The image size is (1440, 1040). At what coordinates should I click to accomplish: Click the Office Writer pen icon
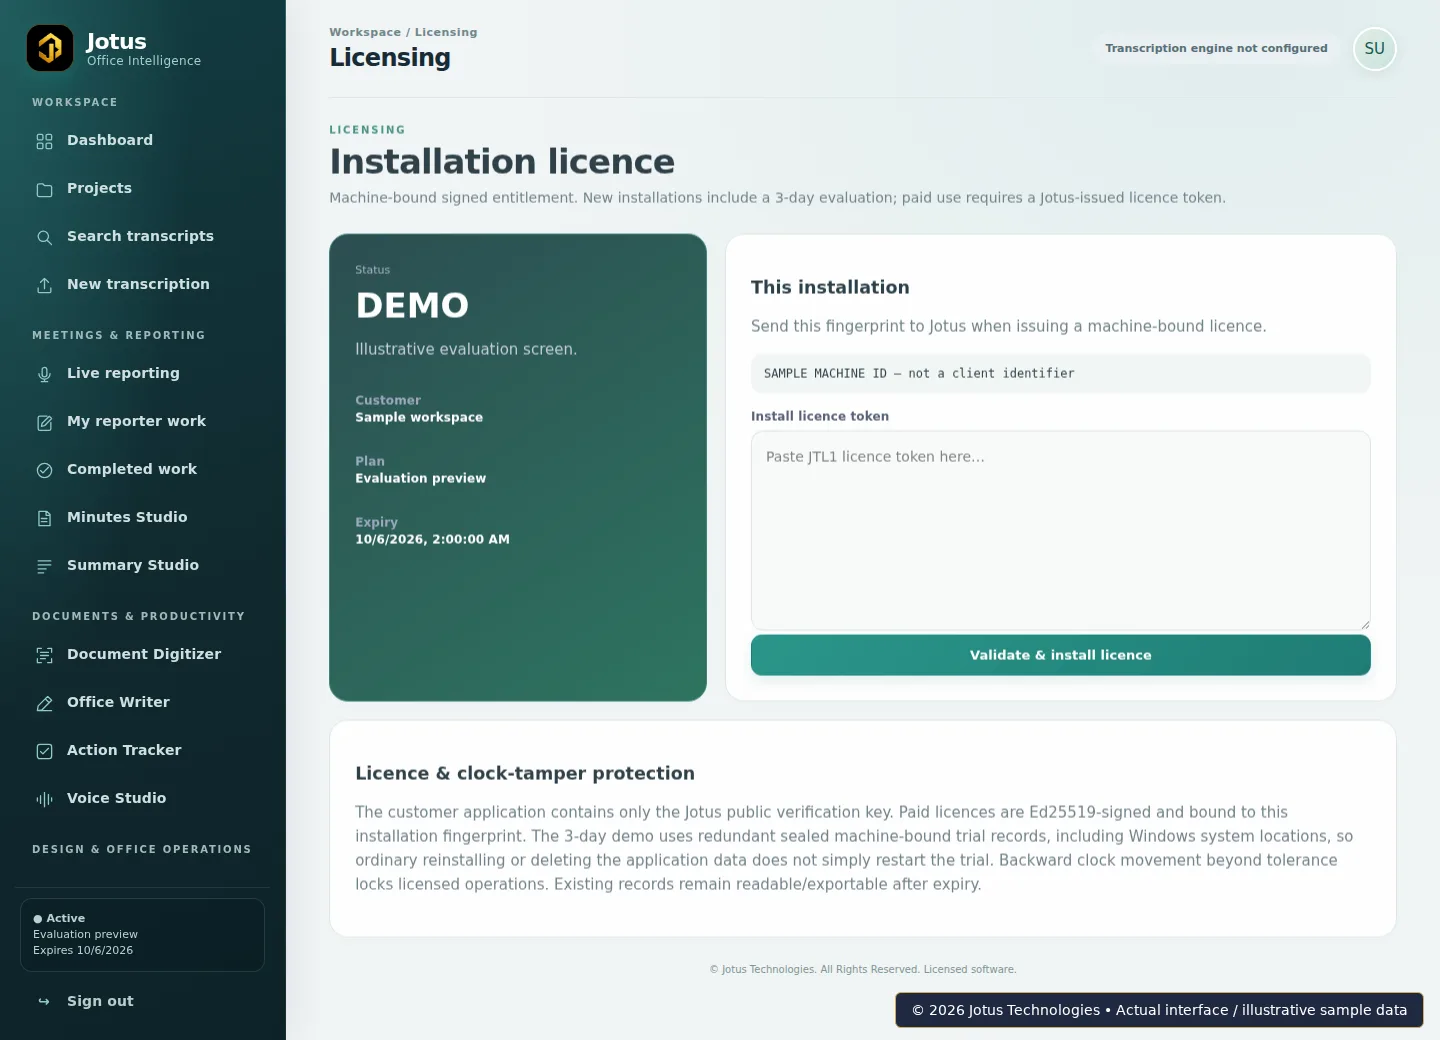44,703
